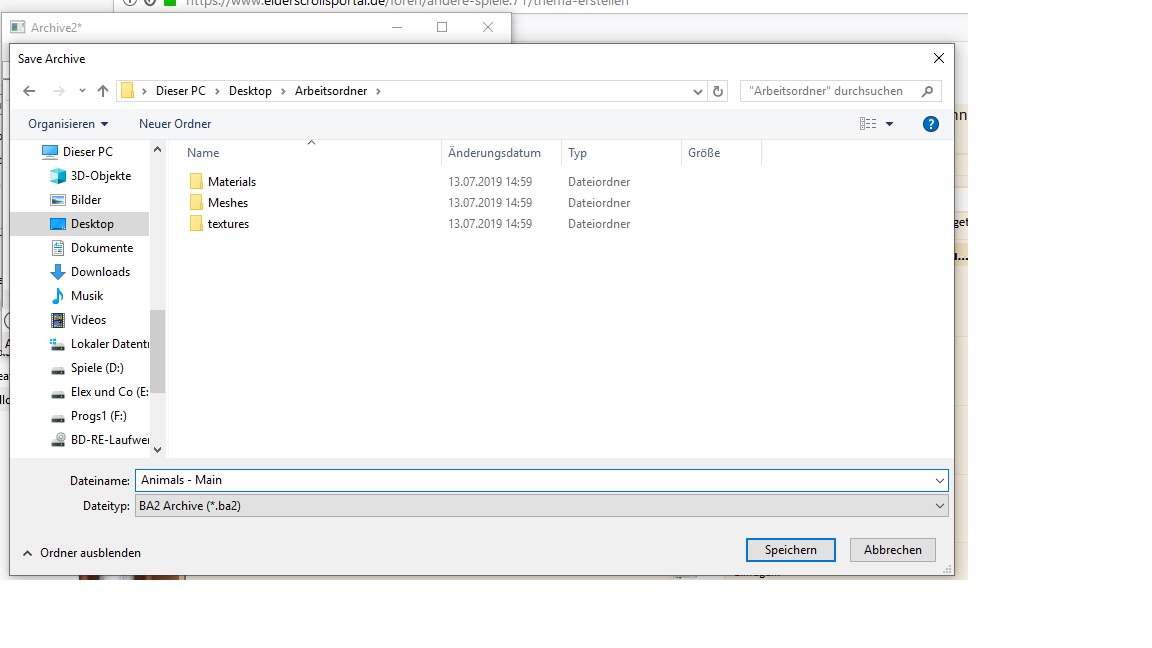Click the back navigation arrow

click(x=29, y=91)
